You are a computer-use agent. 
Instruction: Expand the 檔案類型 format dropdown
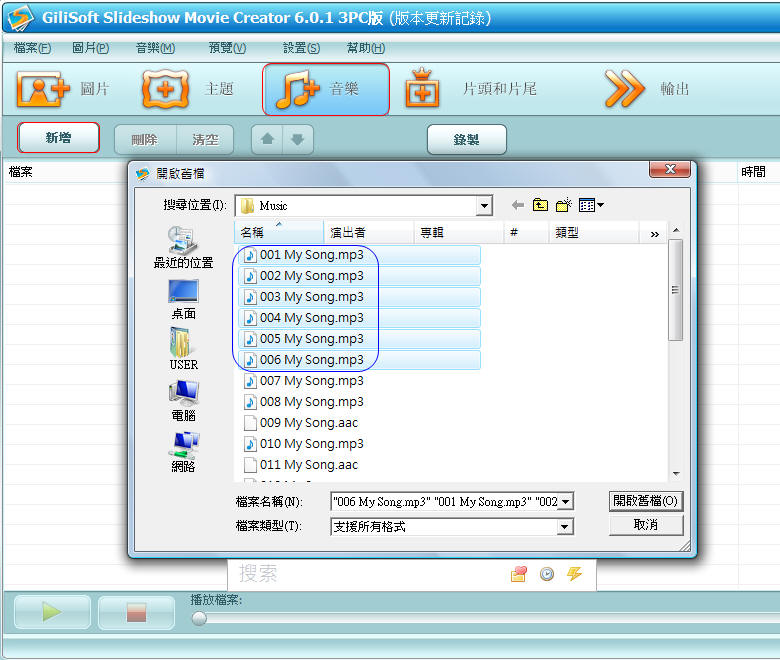[565, 527]
